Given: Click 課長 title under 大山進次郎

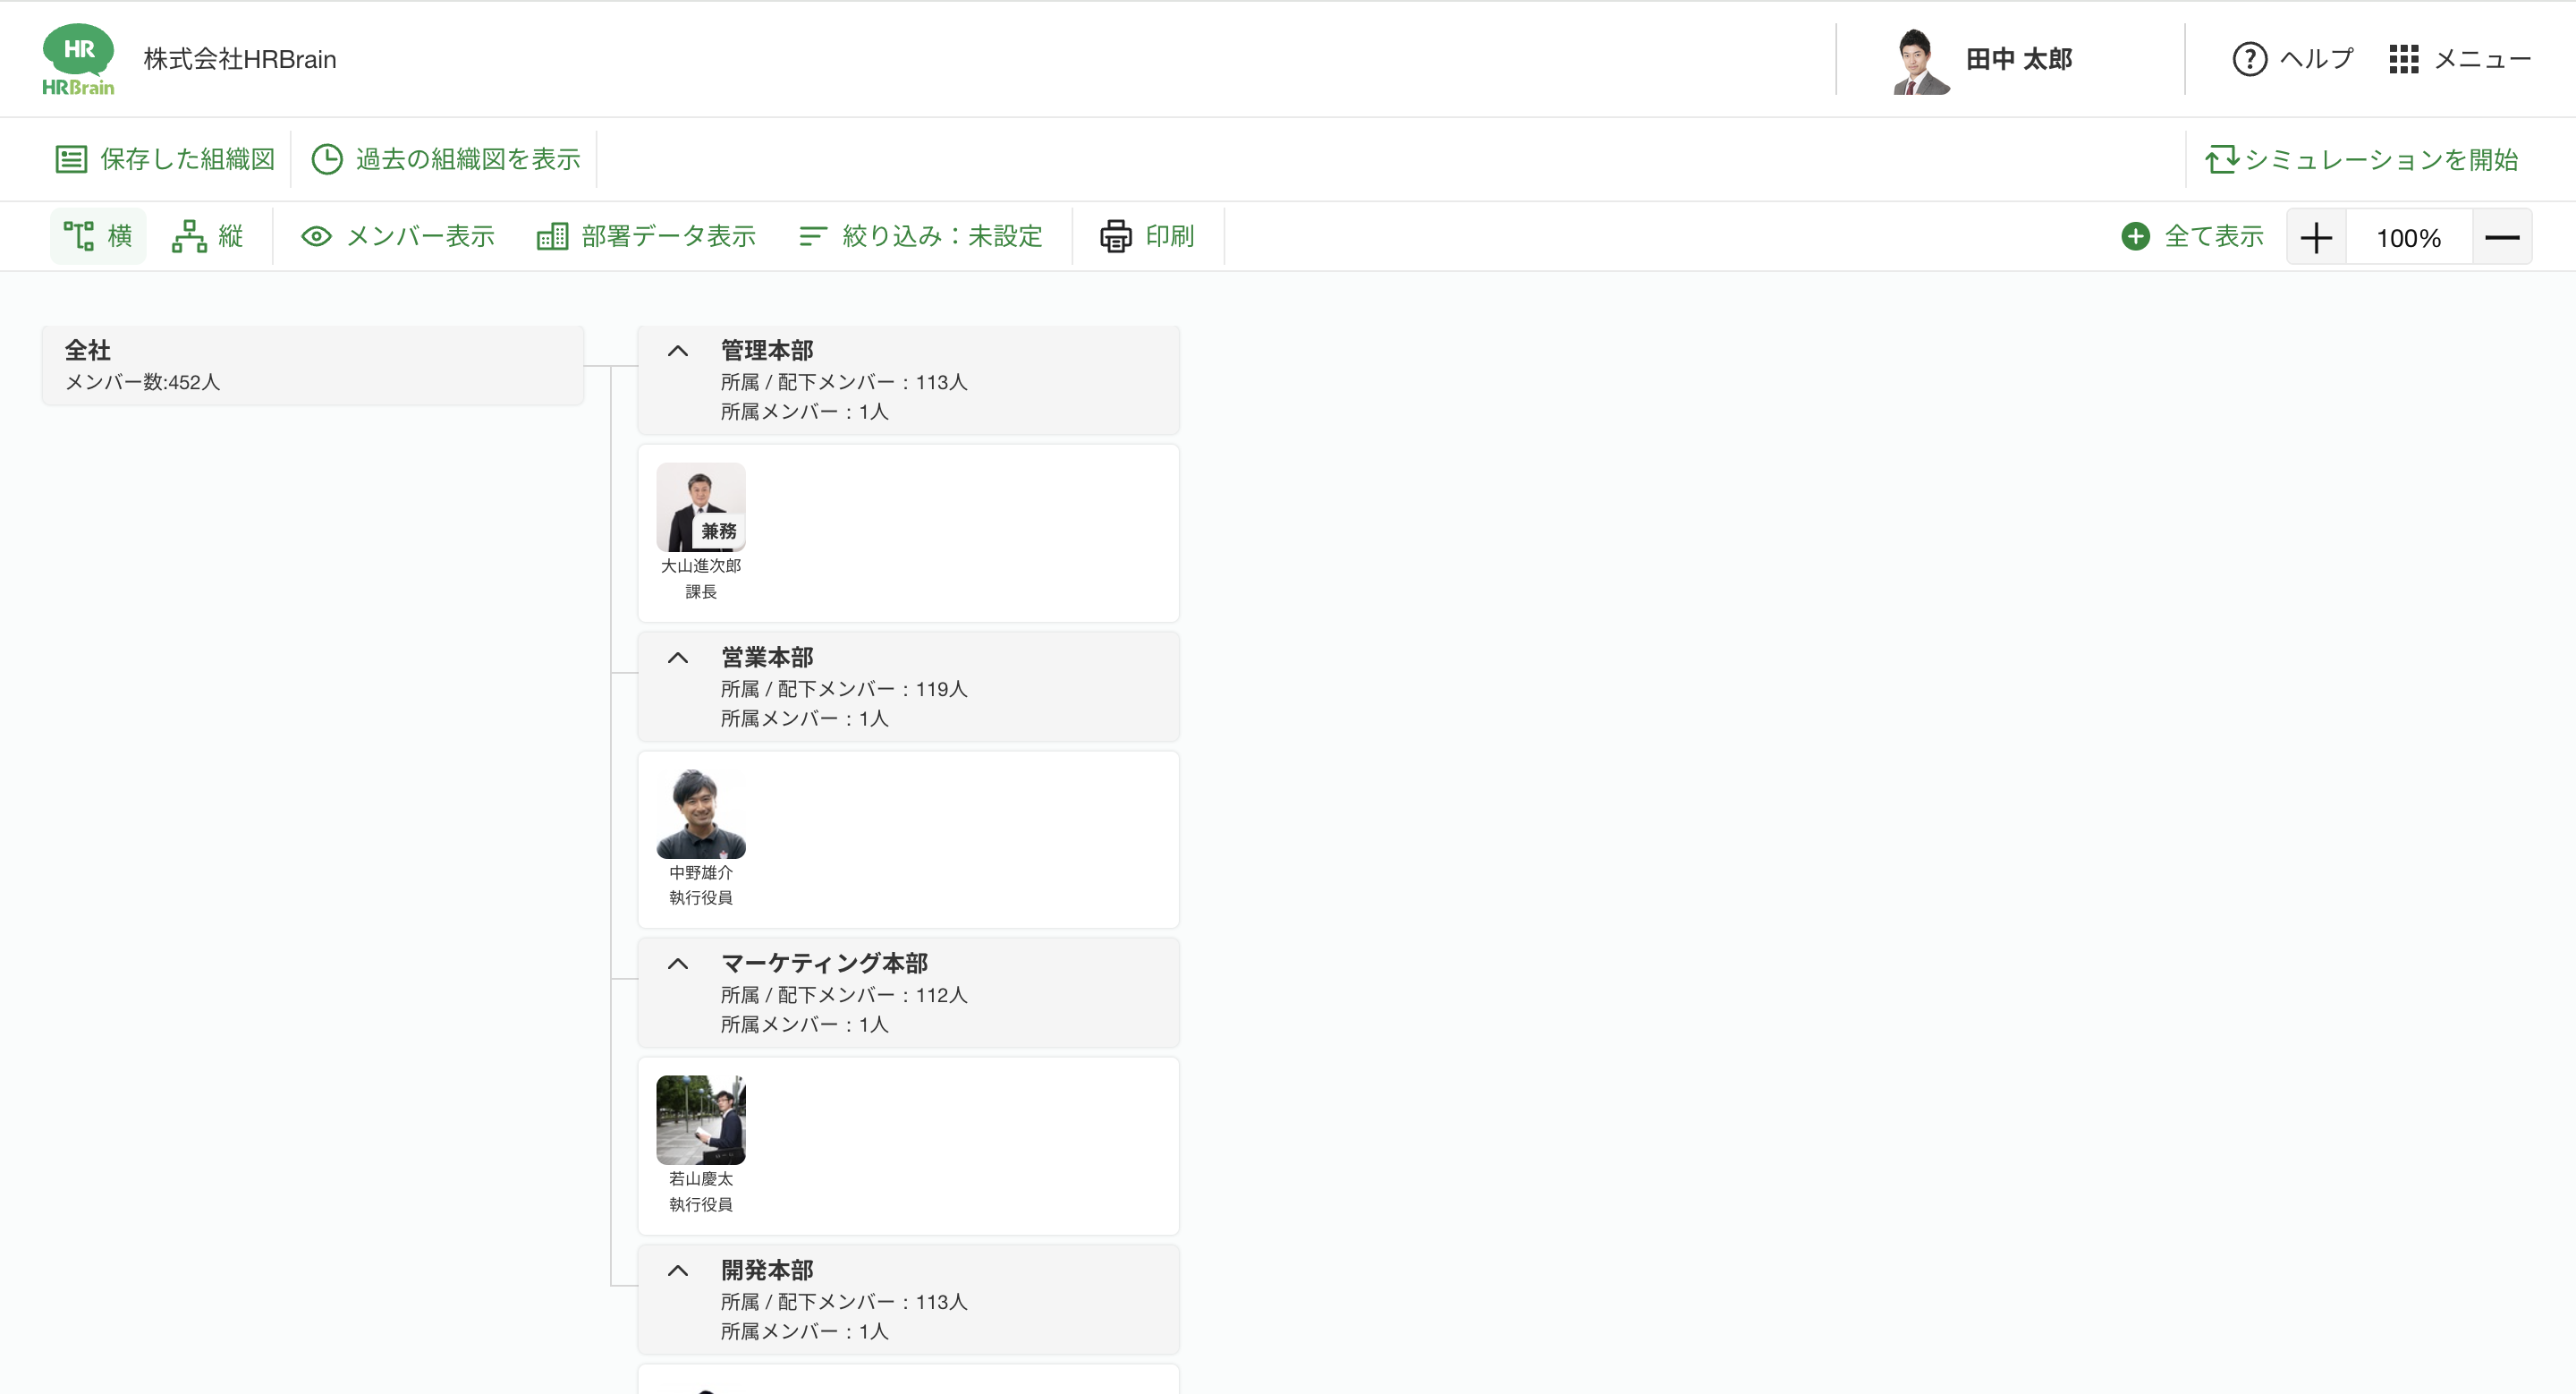Looking at the screenshot, I should click(x=701, y=592).
